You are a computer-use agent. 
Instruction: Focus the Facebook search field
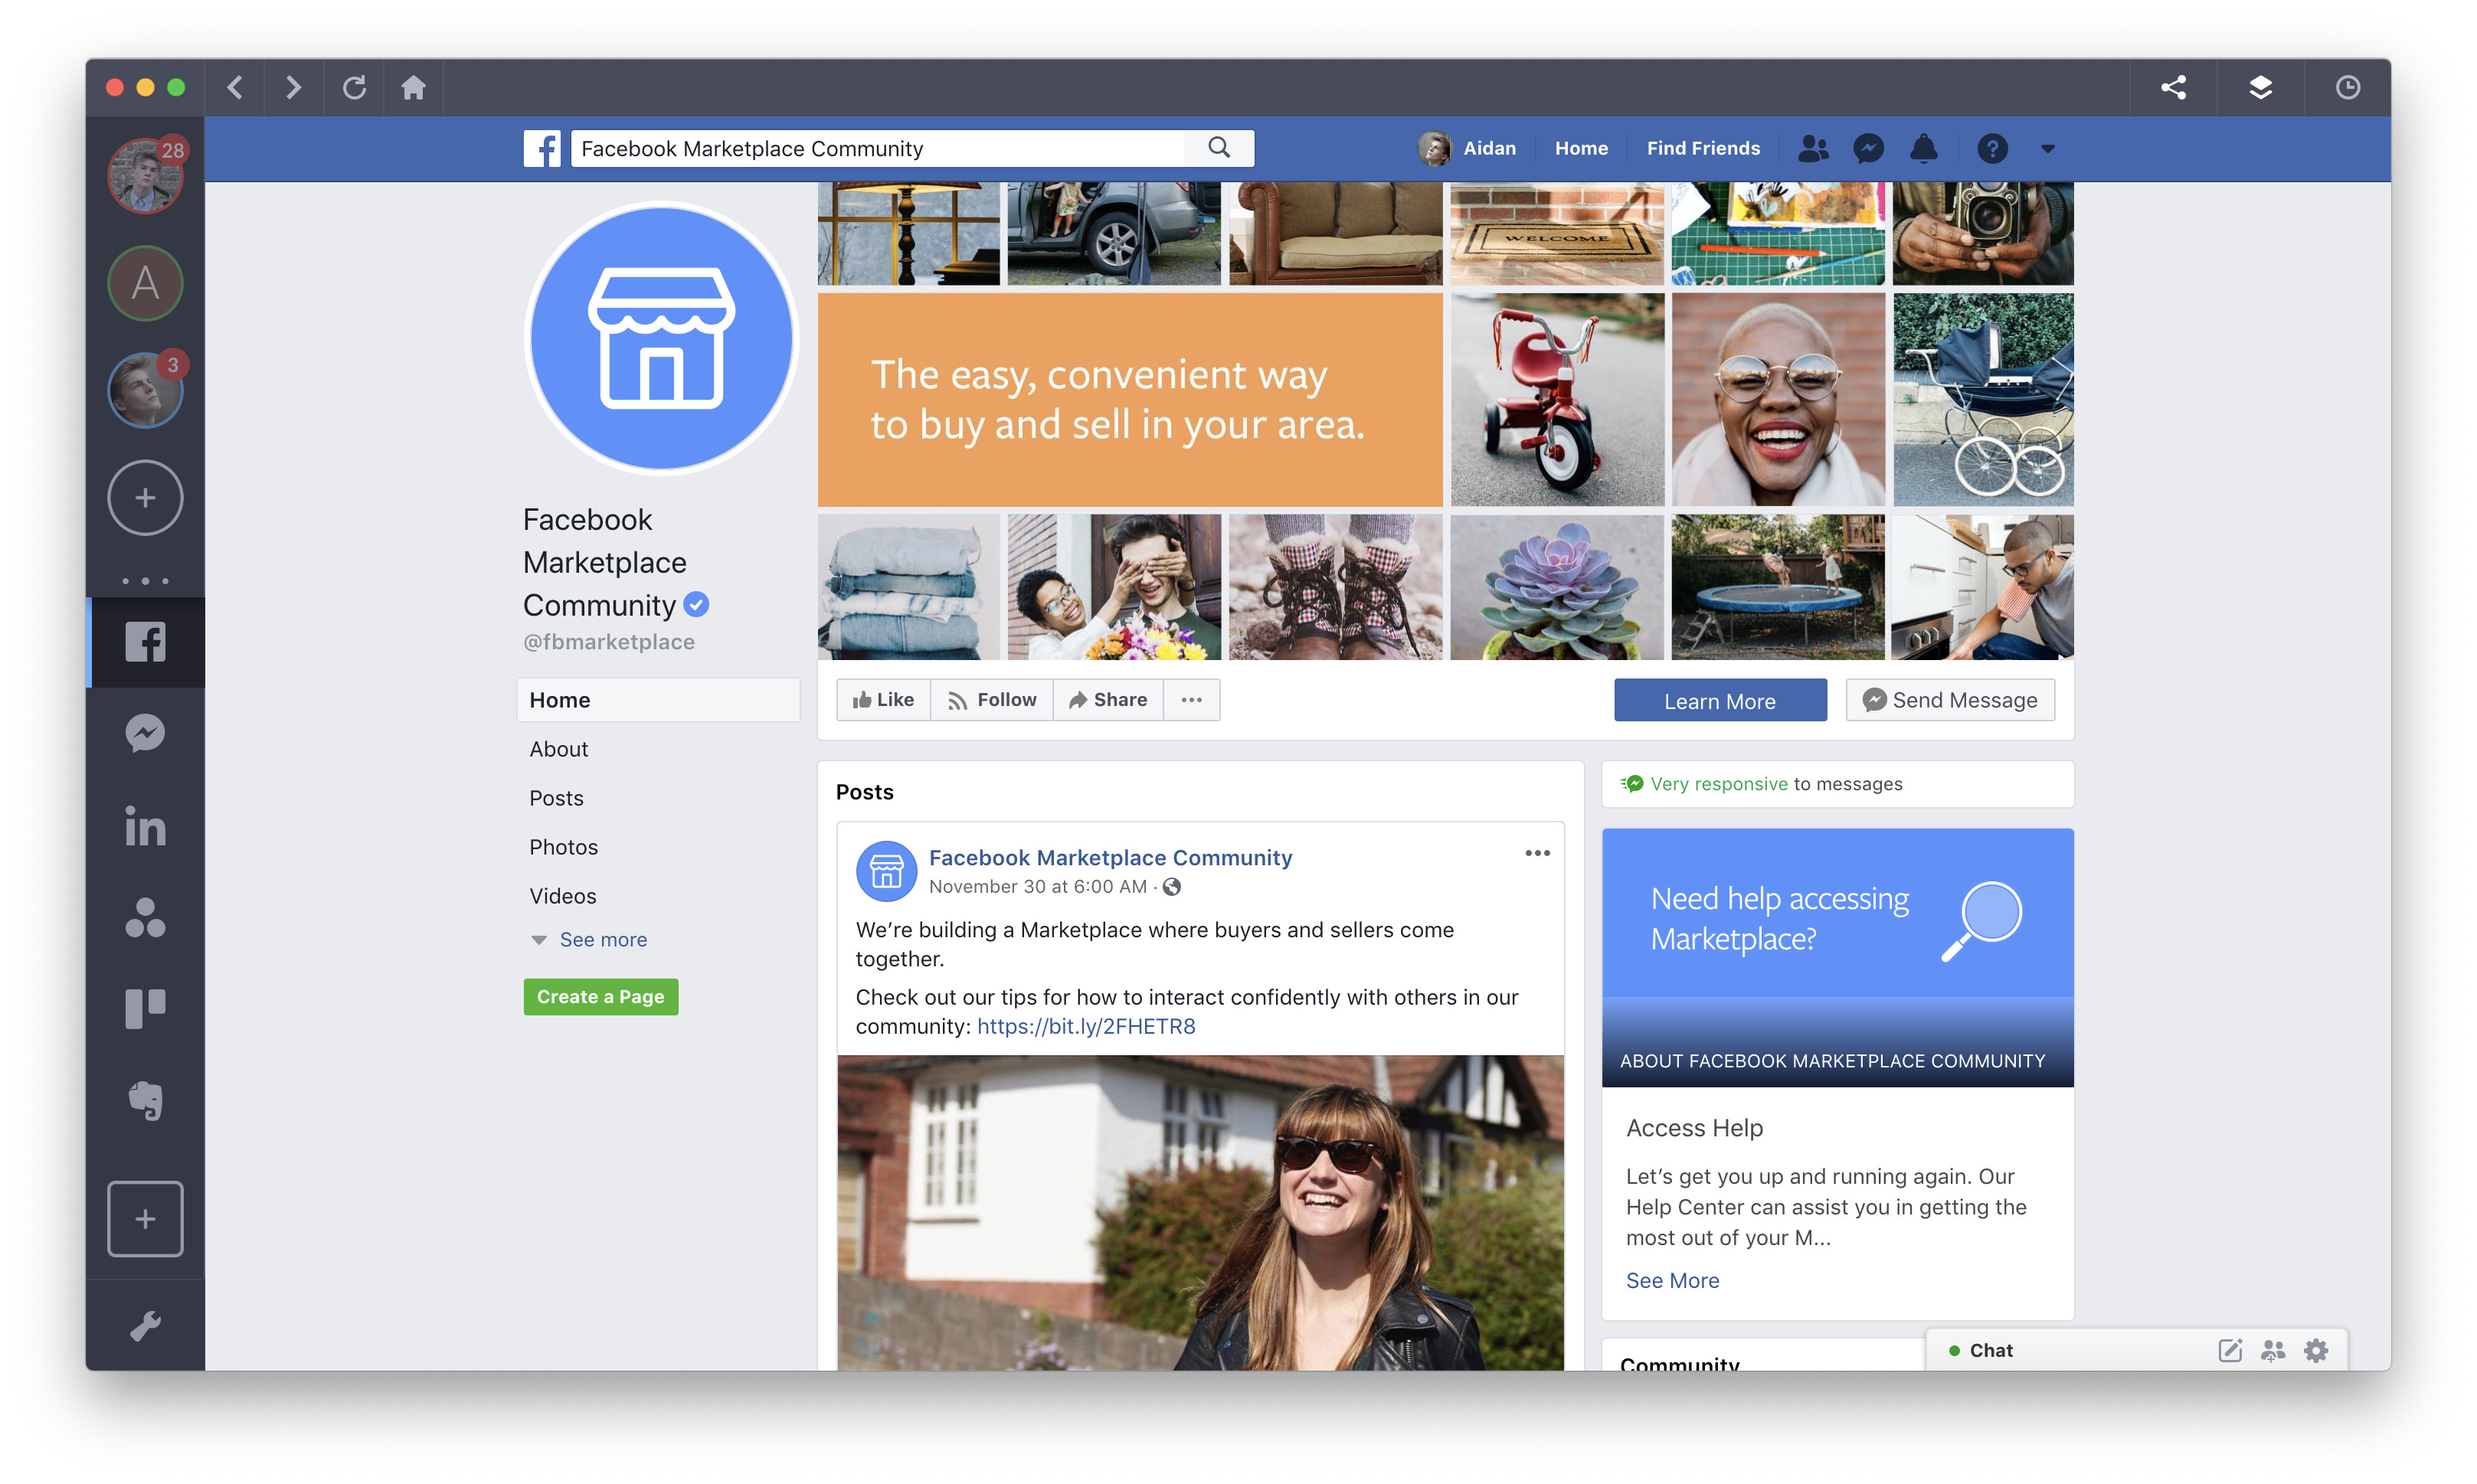click(x=878, y=148)
